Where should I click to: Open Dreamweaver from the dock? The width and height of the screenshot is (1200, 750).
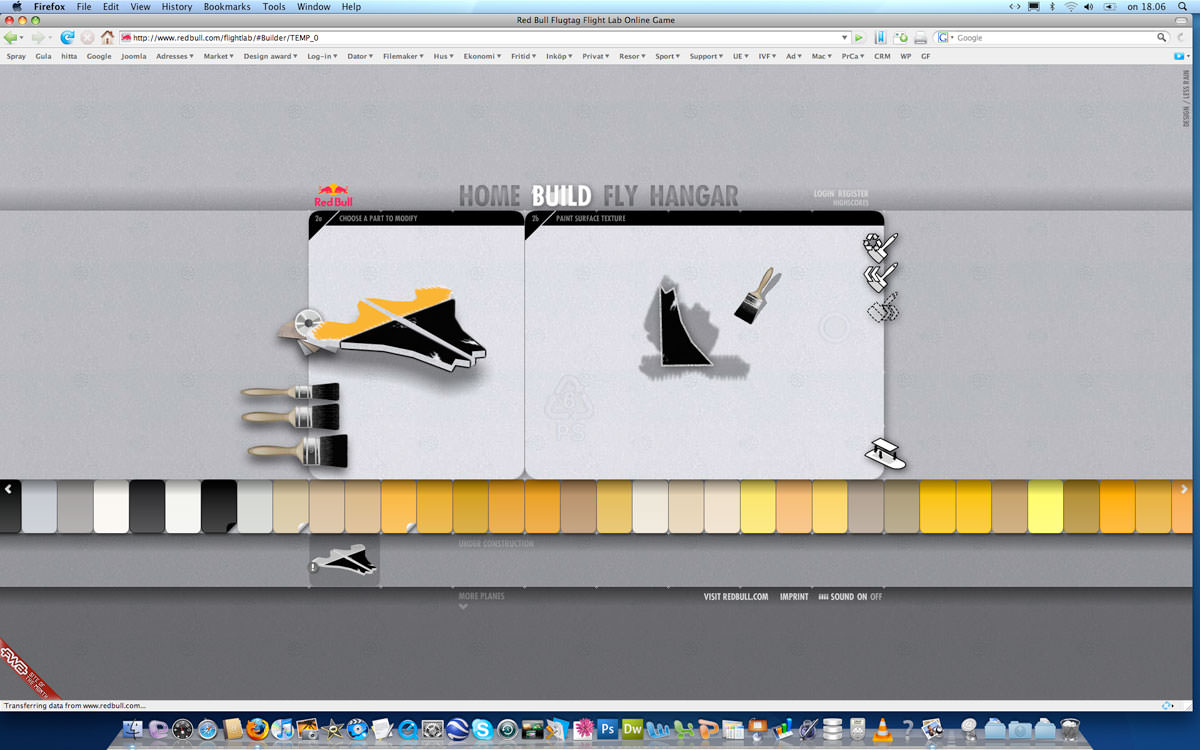[x=633, y=729]
